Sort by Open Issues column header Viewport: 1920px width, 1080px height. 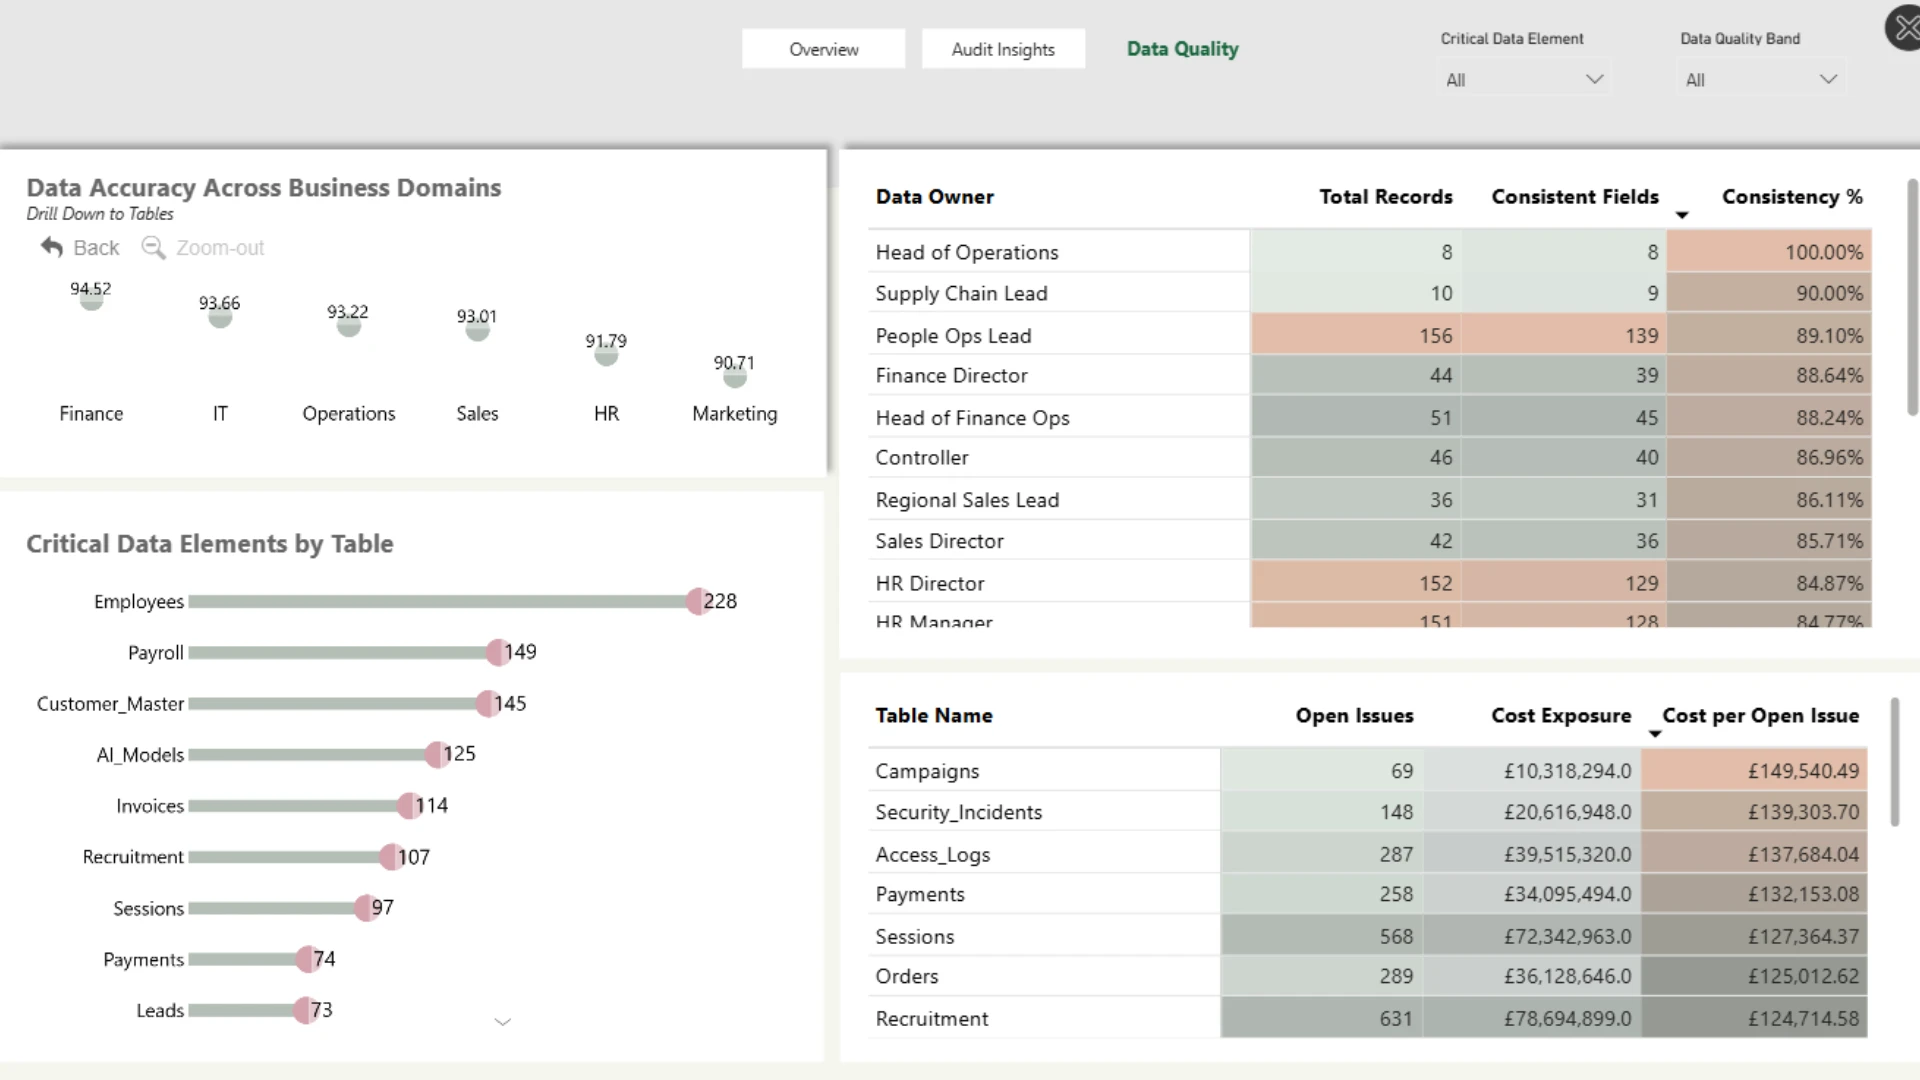click(1354, 716)
